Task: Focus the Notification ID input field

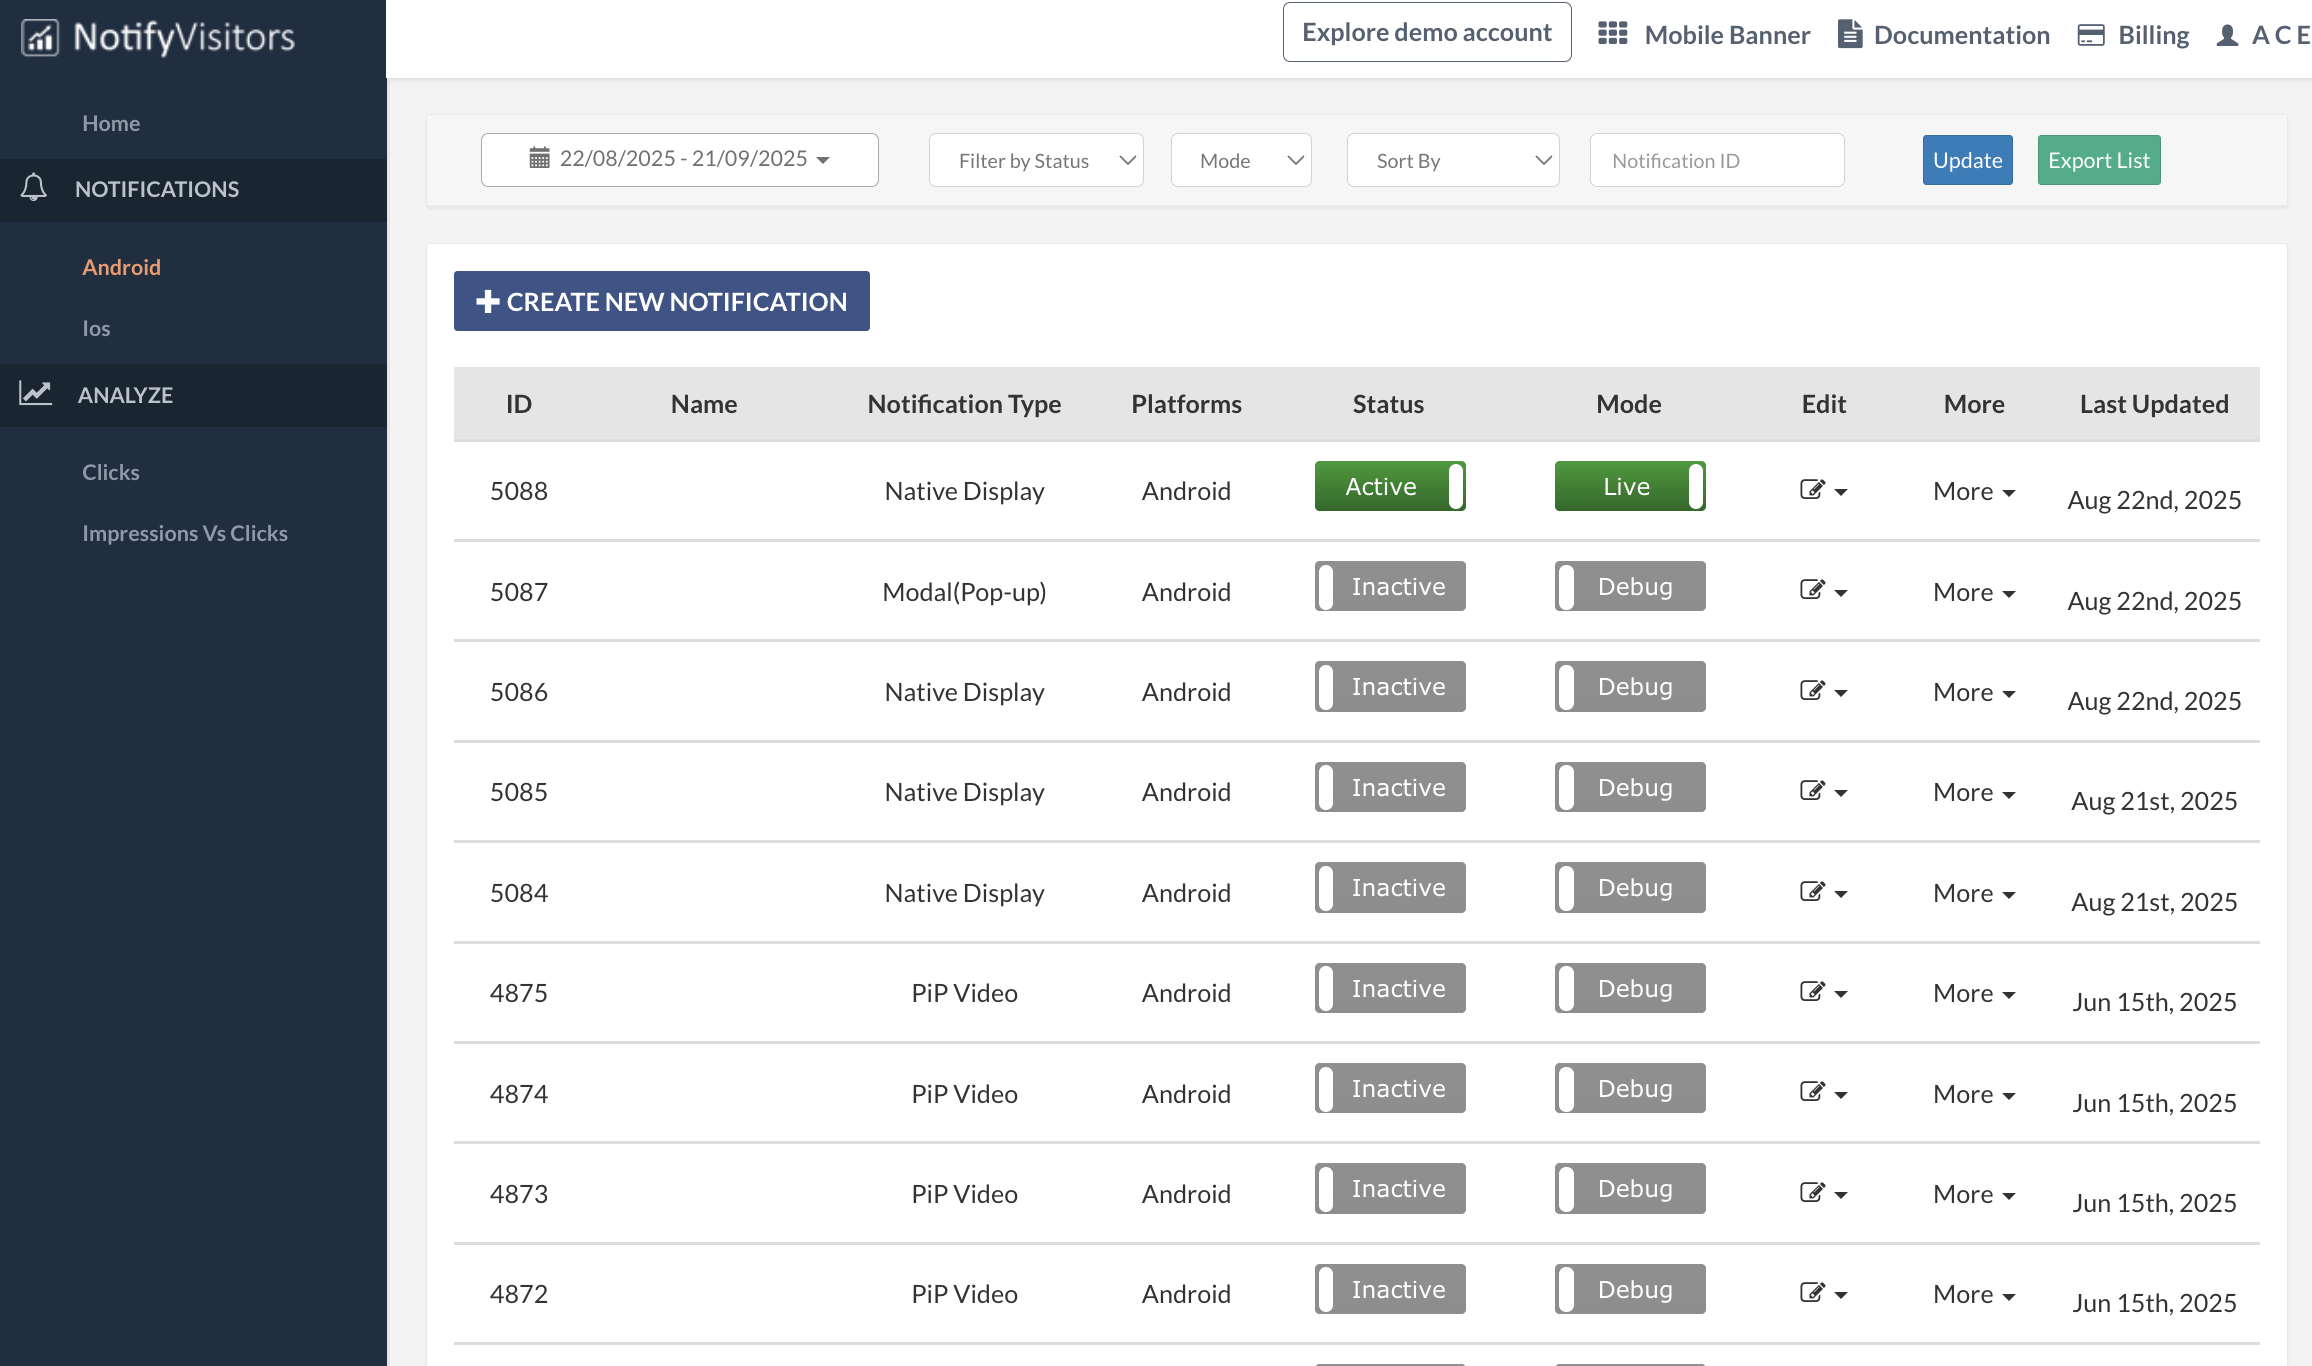Action: click(1716, 160)
